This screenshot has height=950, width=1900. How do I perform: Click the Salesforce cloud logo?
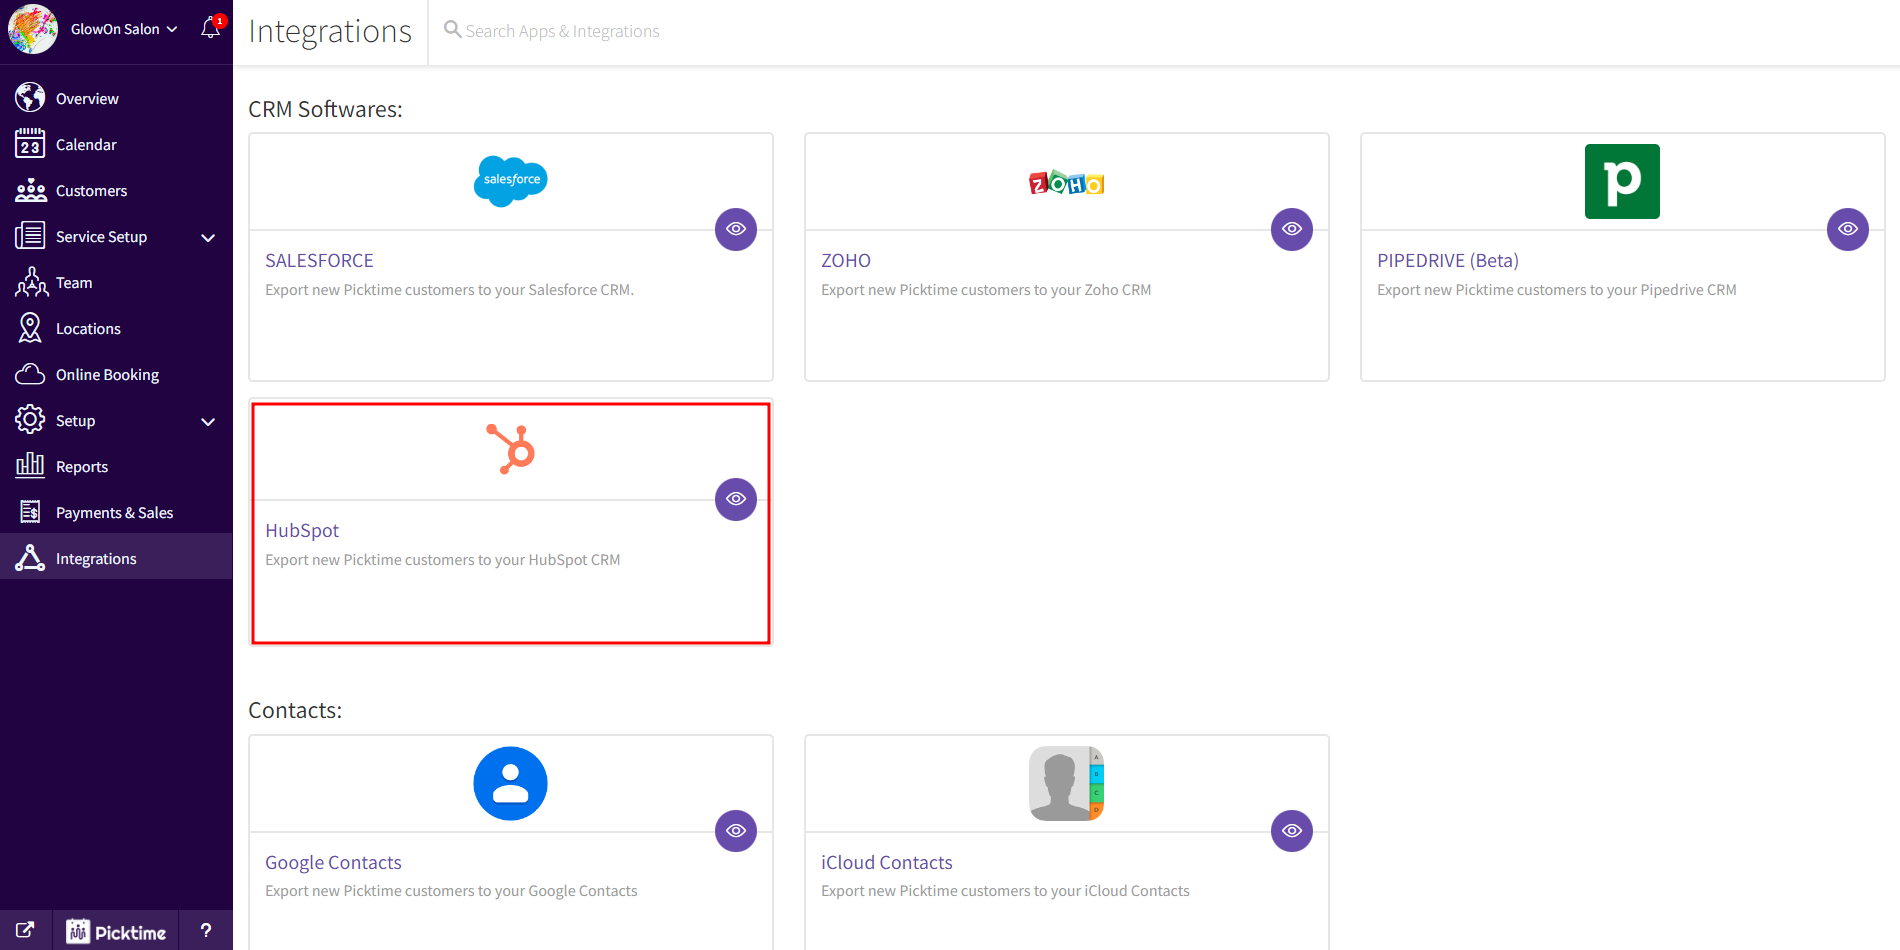(x=510, y=181)
